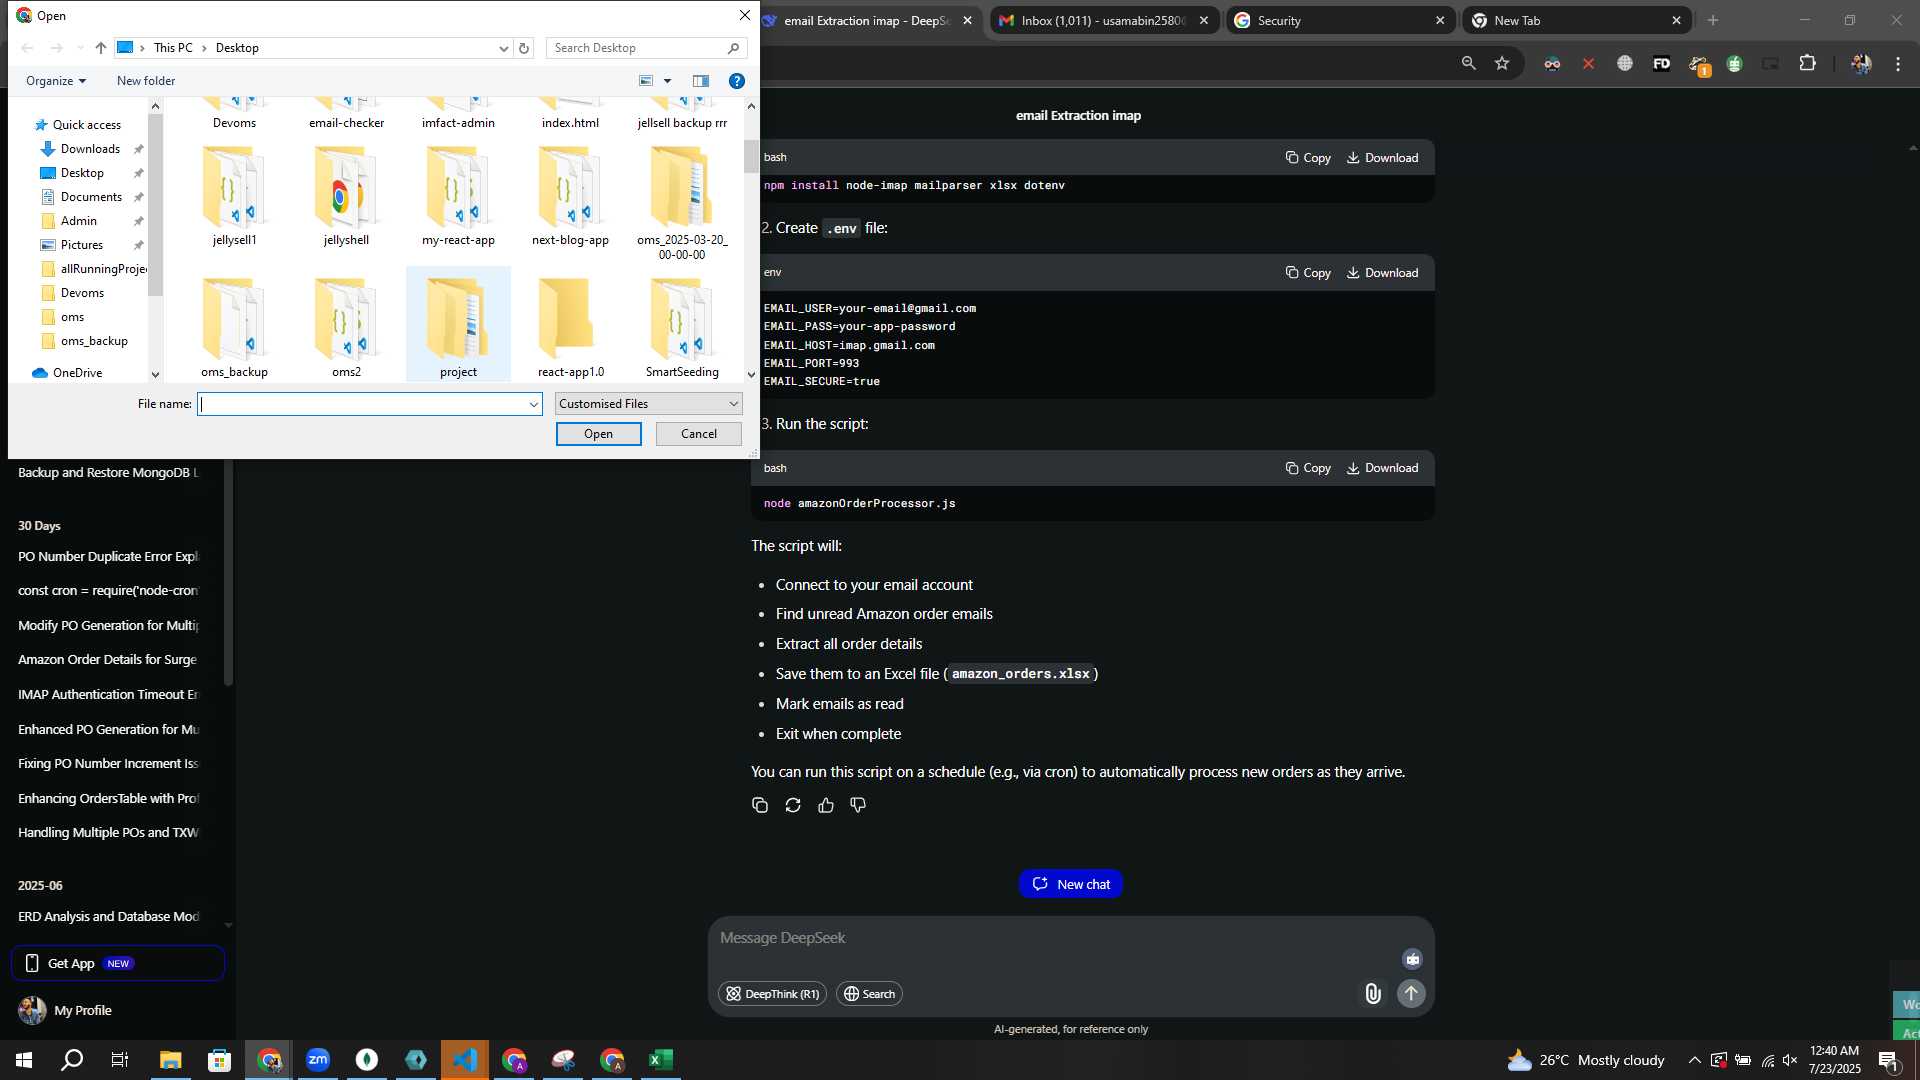The image size is (1920, 1080).
Task: Click Get App button in sidebar
Action: pyautogui.click(x=118, y=963)
